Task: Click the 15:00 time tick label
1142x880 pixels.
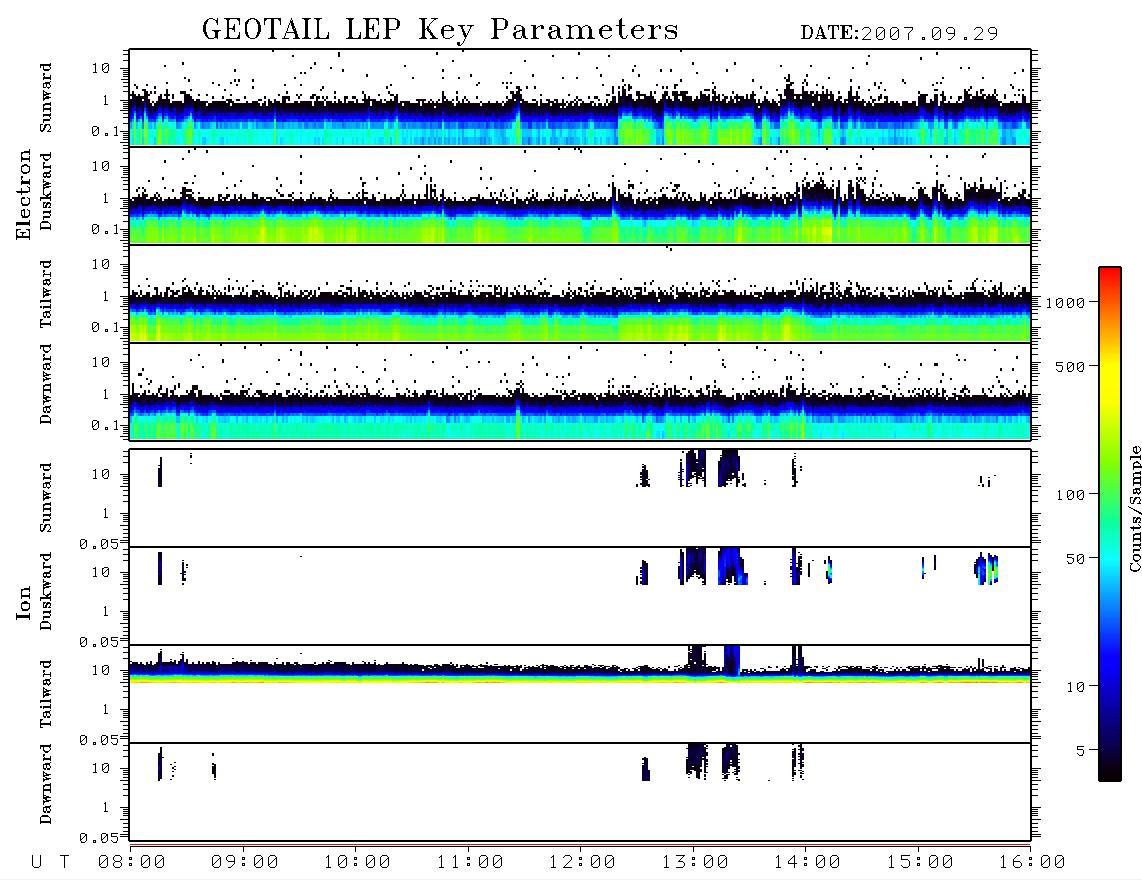Action: tap(920, 863)
